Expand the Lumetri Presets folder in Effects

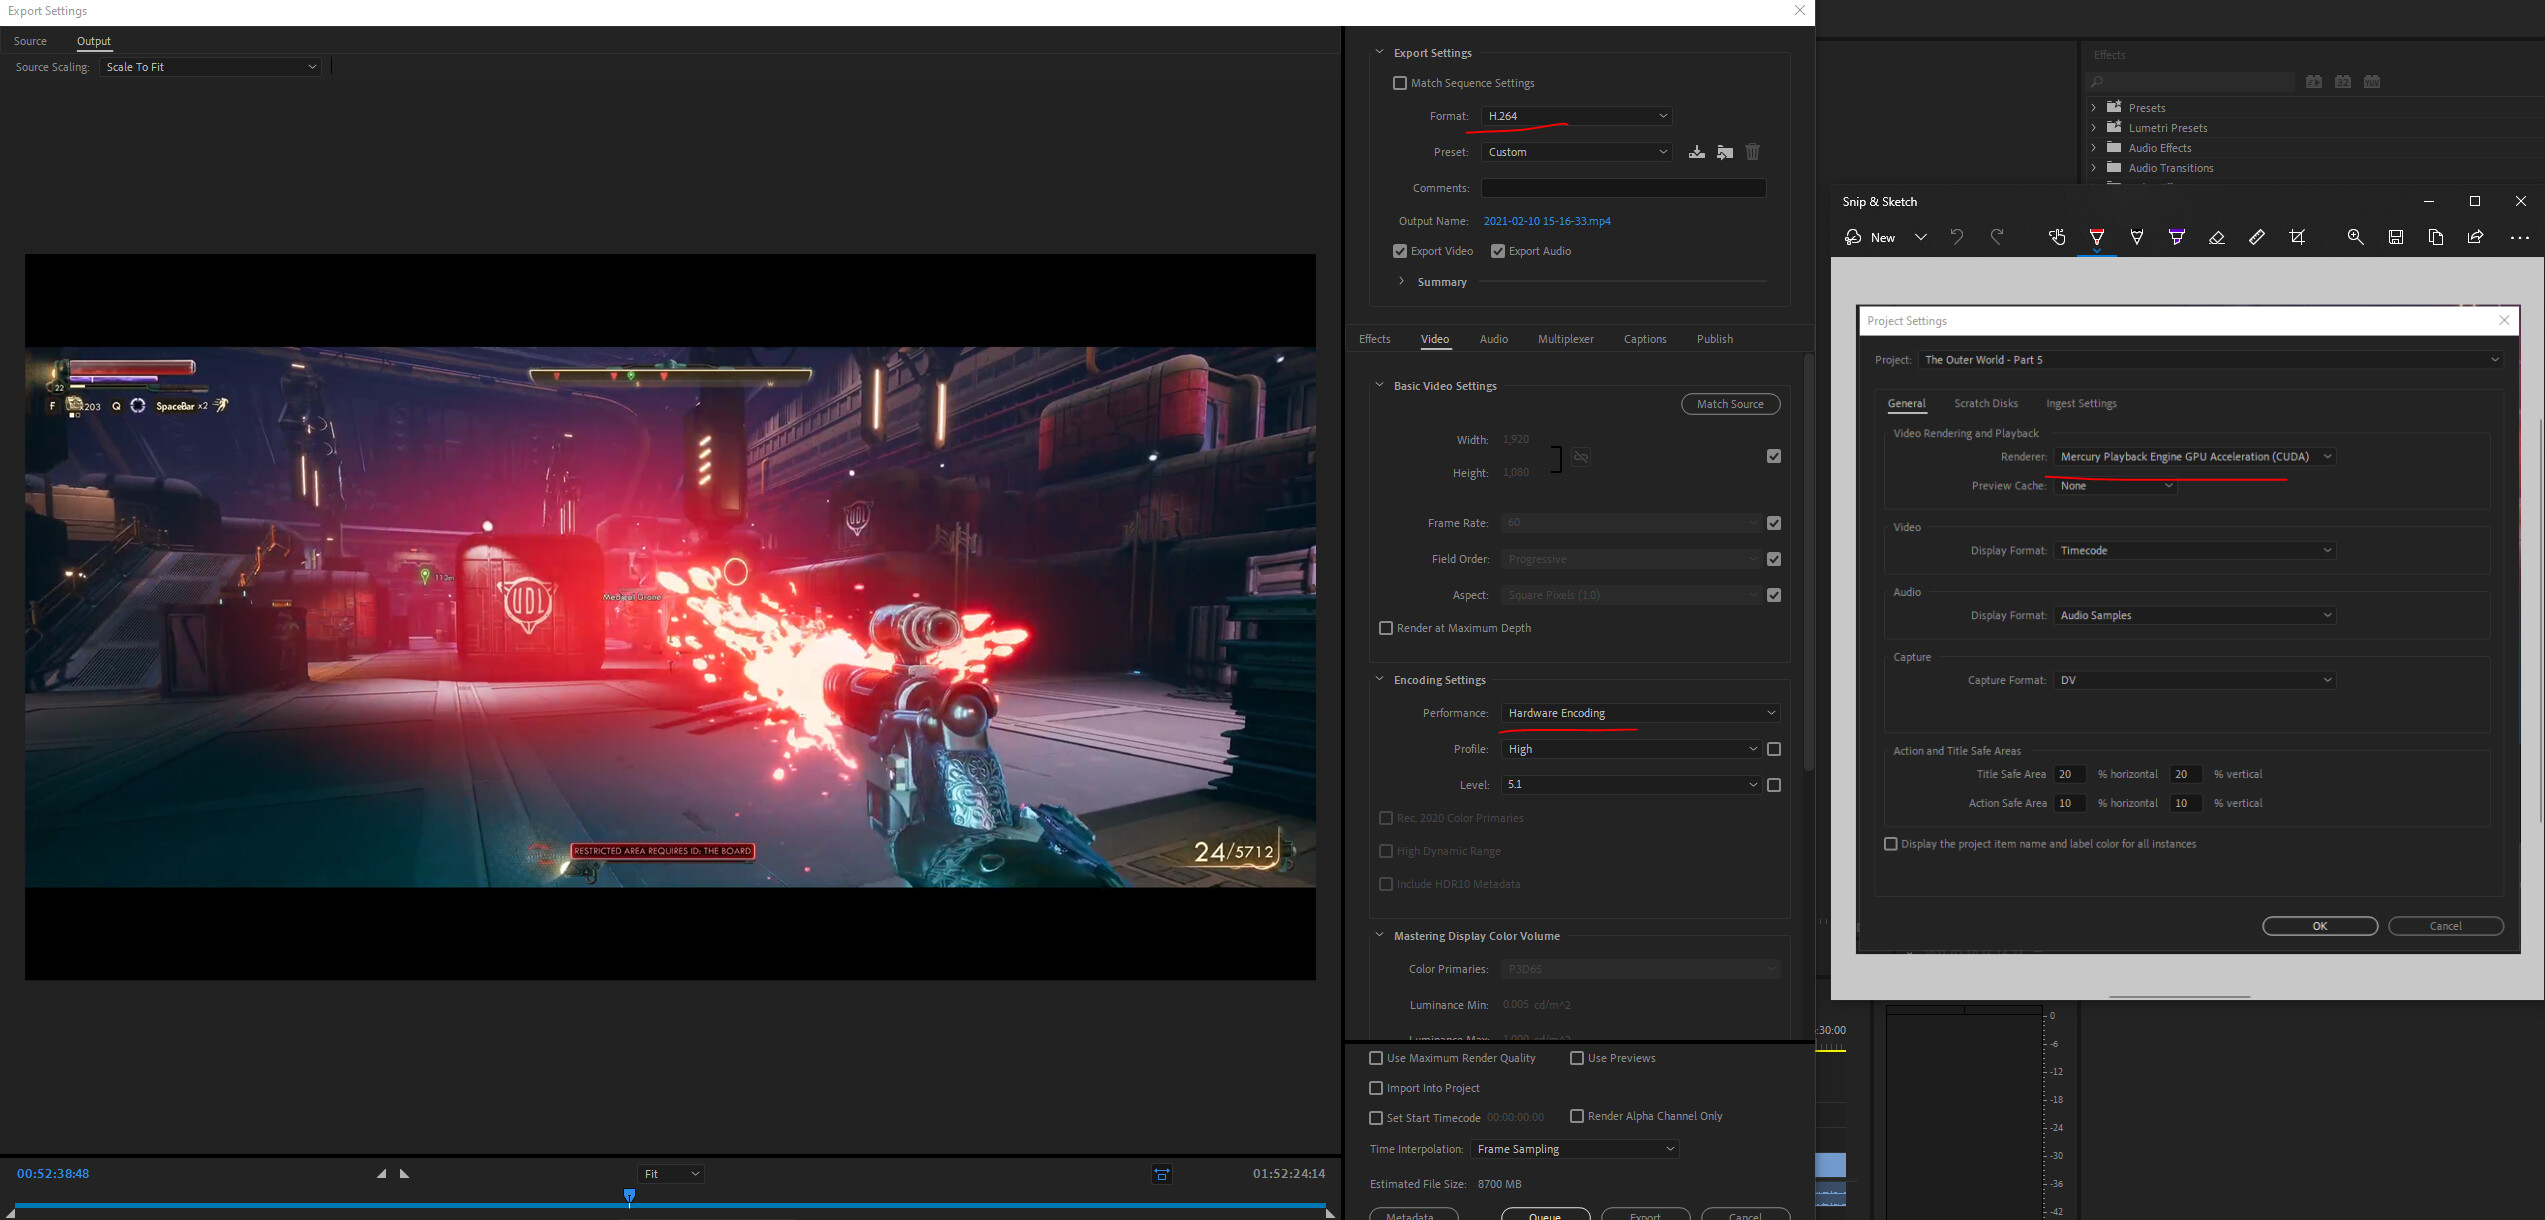[2094, 128]
